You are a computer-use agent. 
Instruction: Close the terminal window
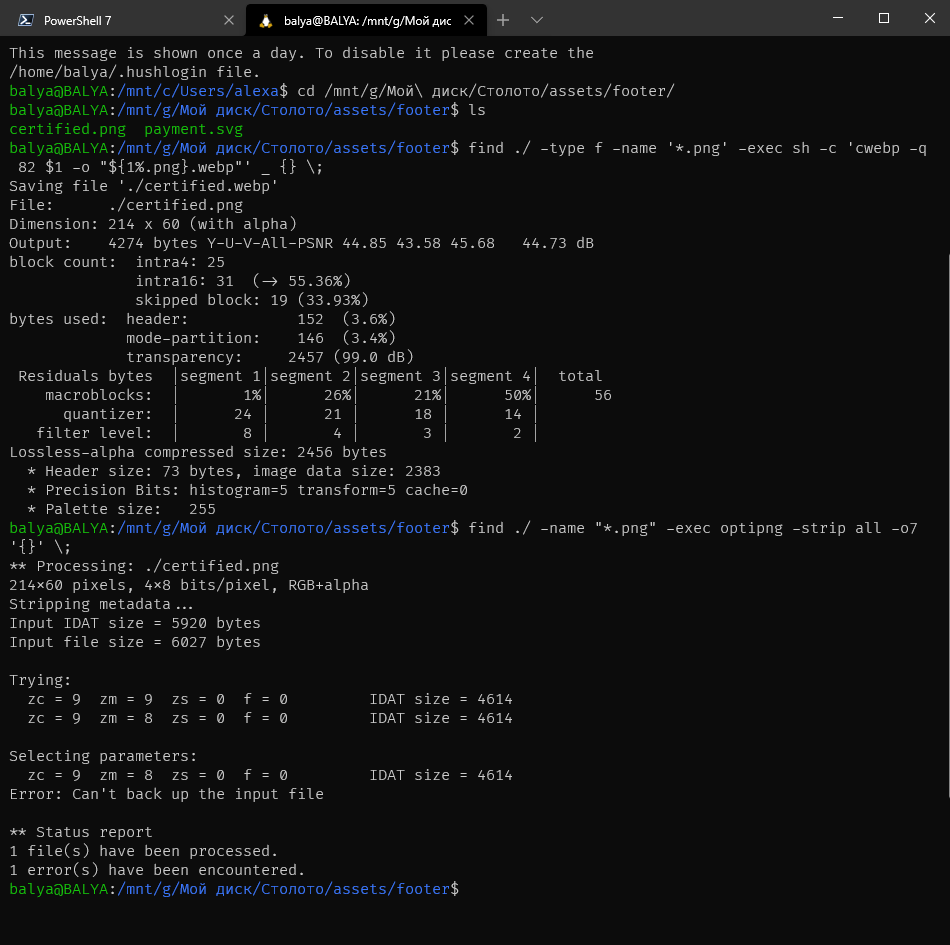coord(929,19)
